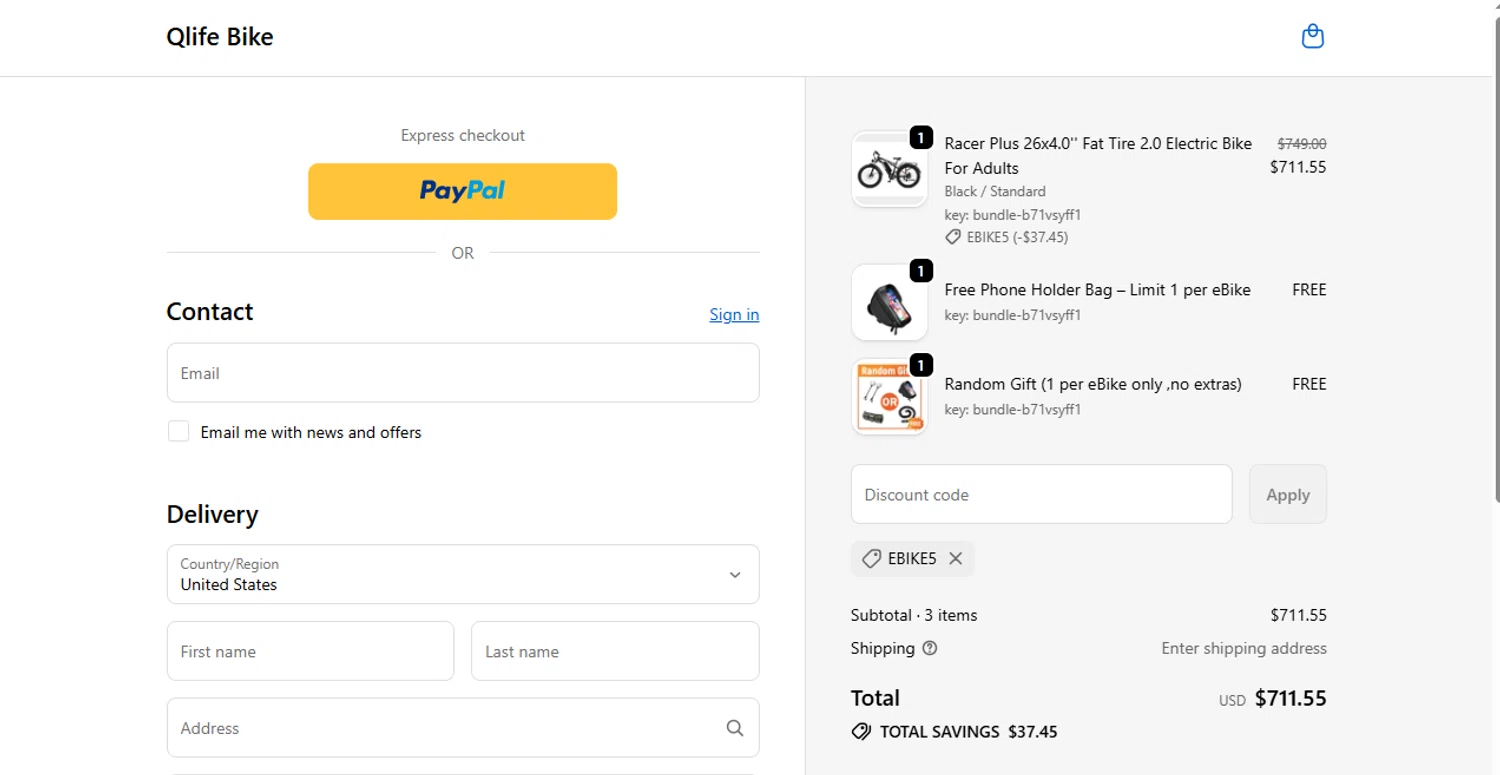Click into the First name field

pos(310,651)
